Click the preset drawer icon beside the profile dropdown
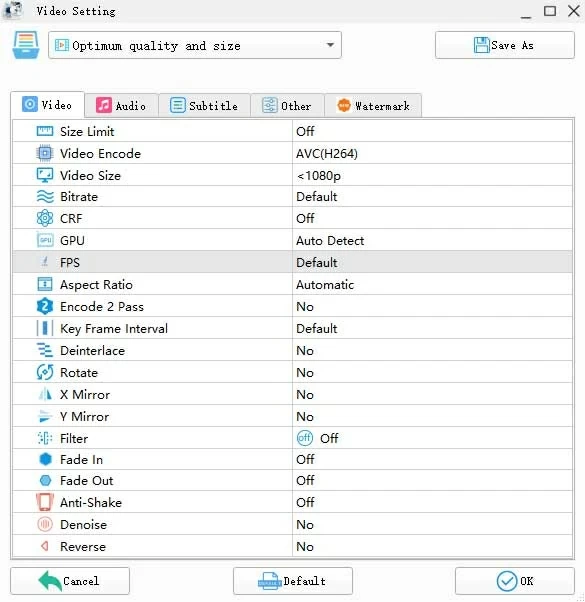585x602 pixels. click(25, 45)
